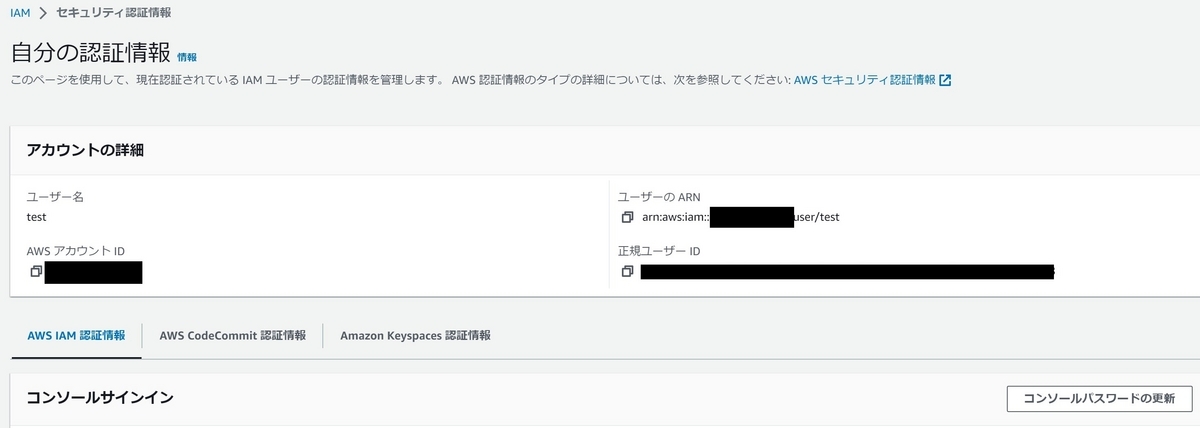Go to IAM breadcrumb link
This screenshot has width=1200, height=428.
tap(20, 13)
